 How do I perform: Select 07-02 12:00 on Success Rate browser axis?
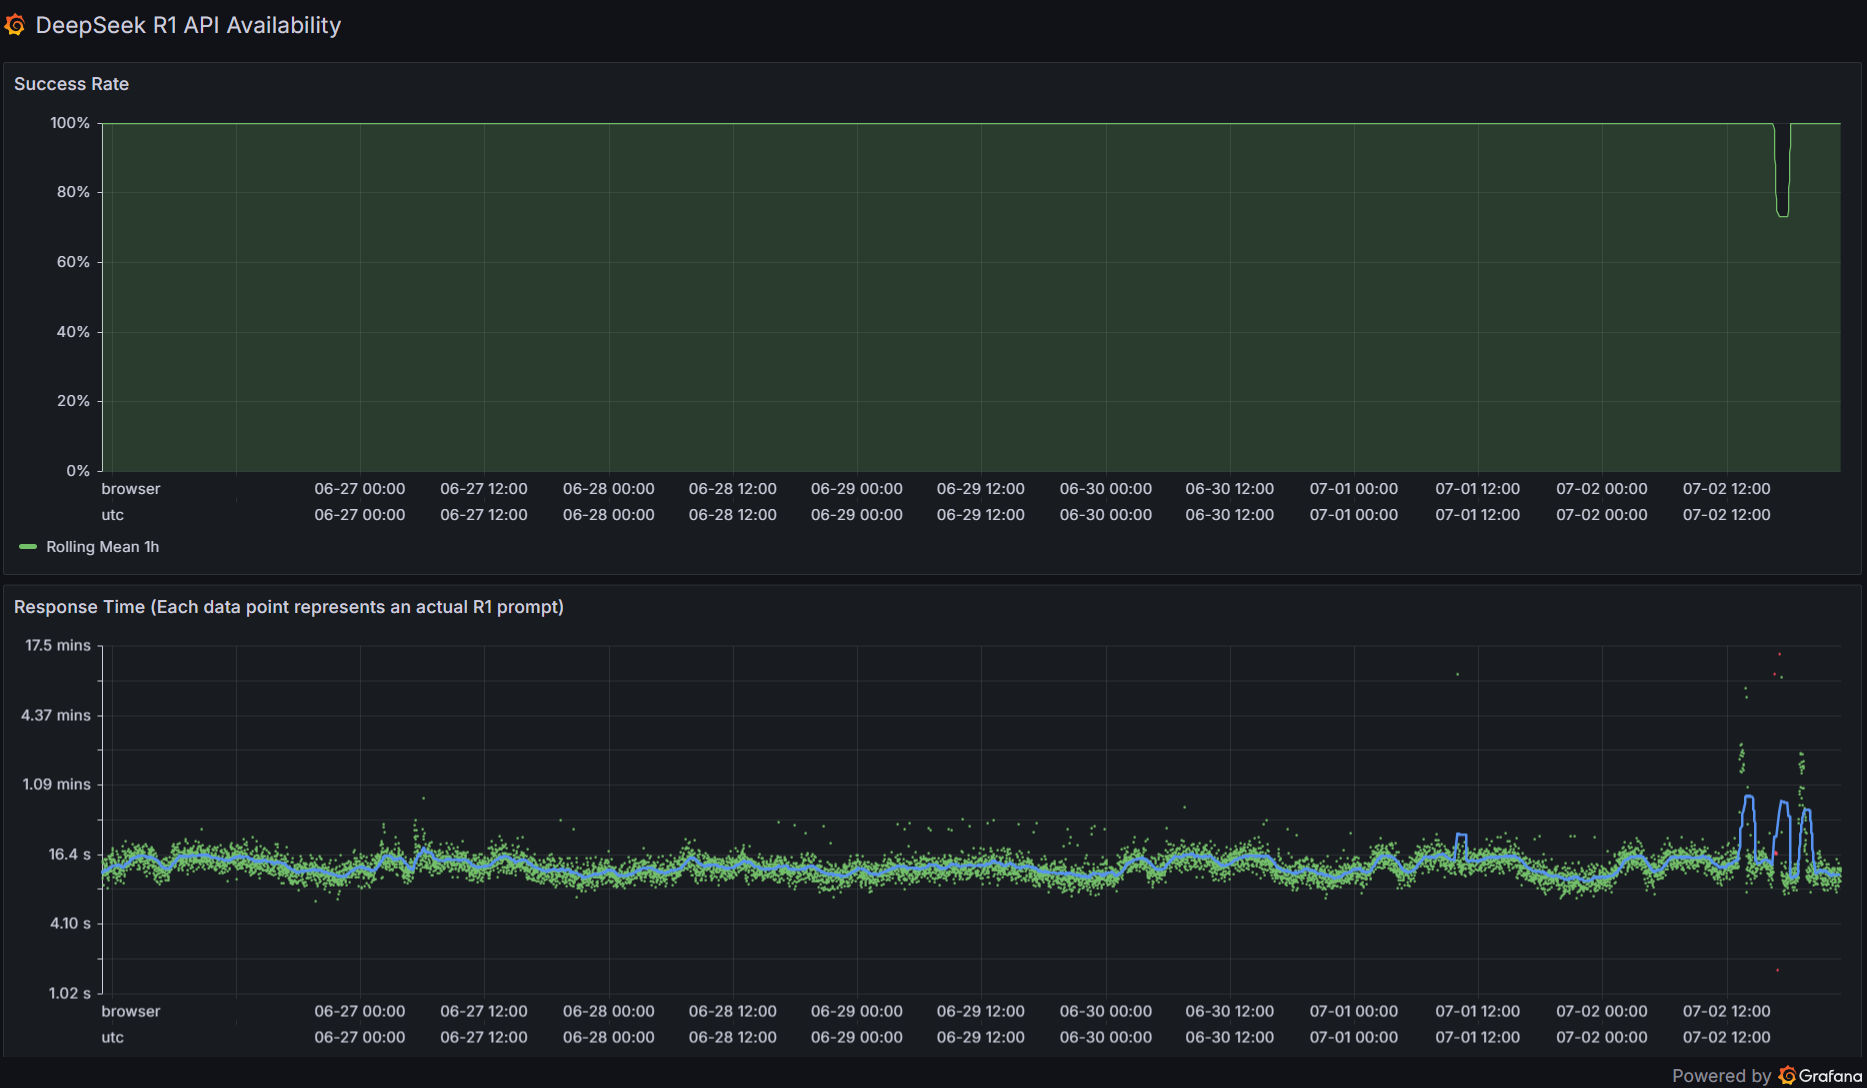click(x=1727, y=489)
